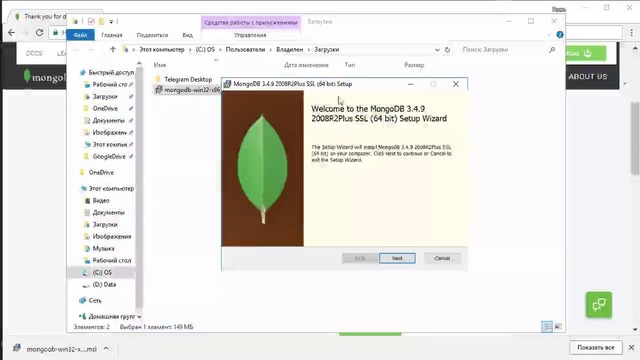Click ABOUT US on MongoDB site

tap(588, 76)
